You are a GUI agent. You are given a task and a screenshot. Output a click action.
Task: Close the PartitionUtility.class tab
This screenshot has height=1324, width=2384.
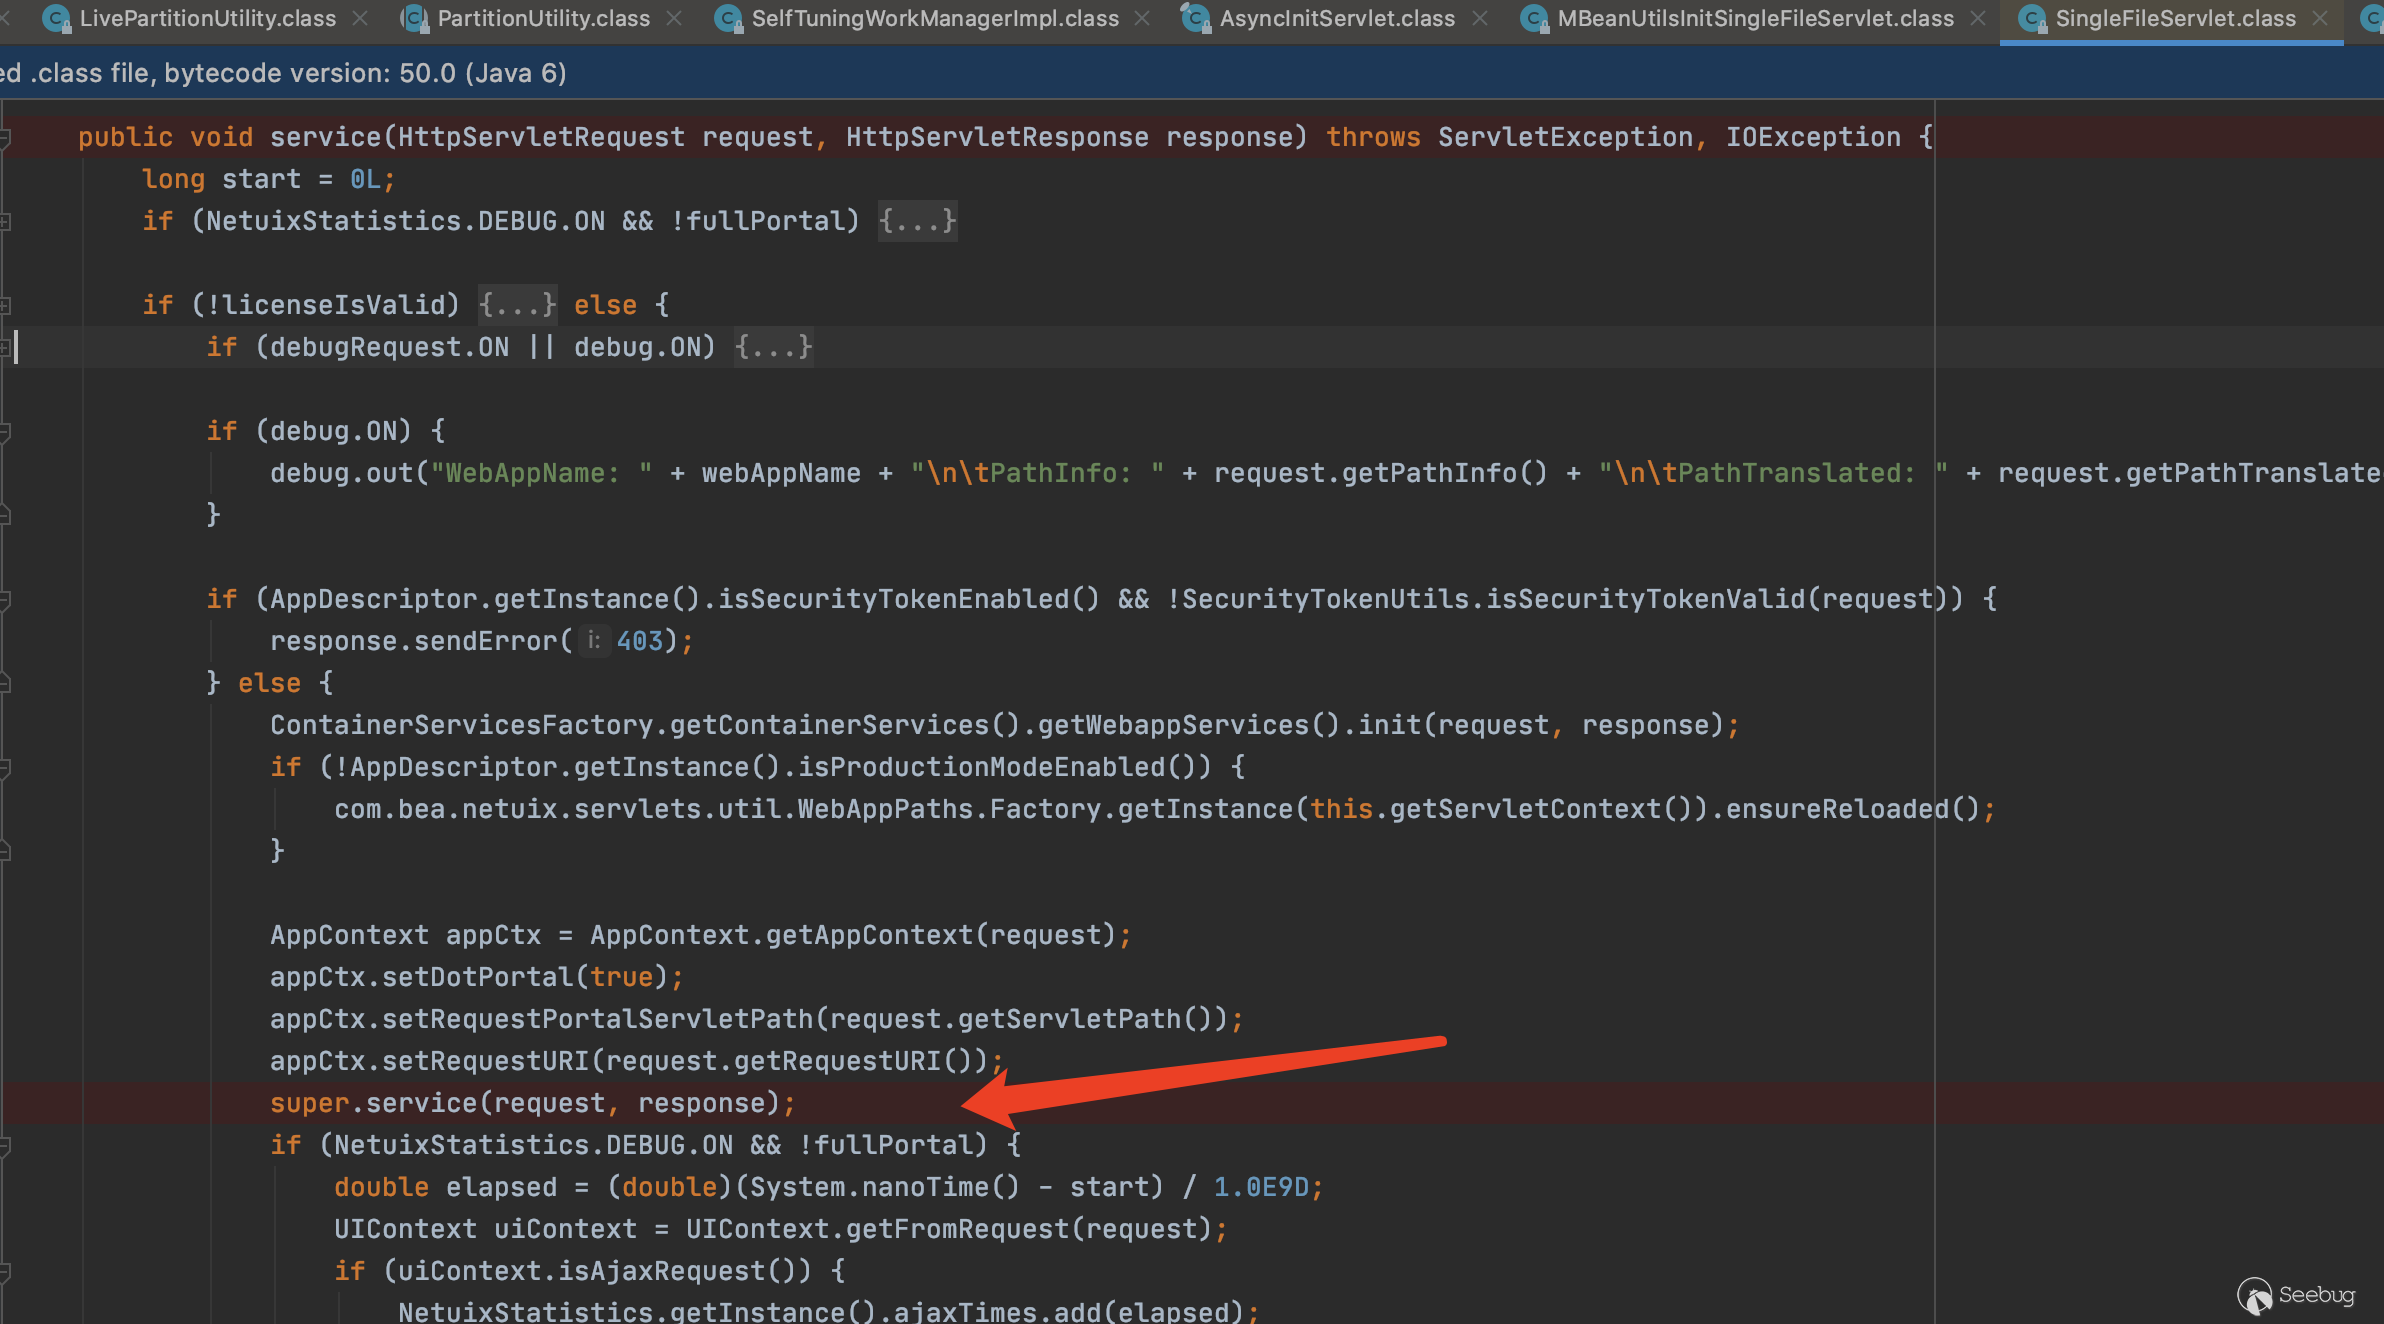tap(674, 19)
